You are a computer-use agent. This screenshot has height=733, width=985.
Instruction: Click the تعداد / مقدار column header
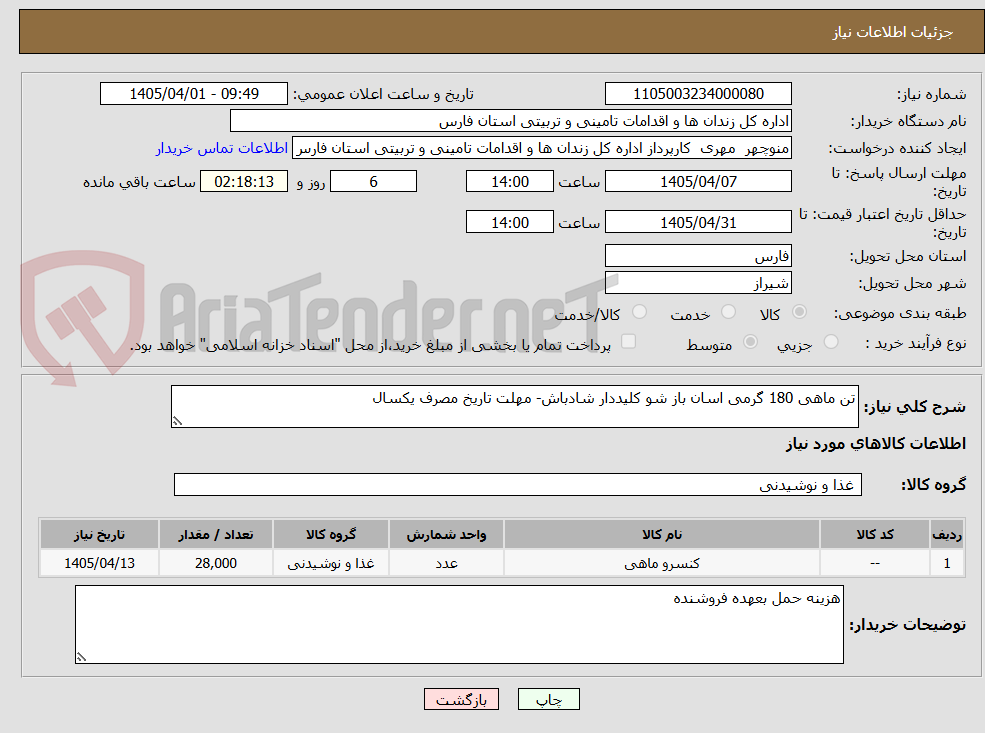[215, 535]
